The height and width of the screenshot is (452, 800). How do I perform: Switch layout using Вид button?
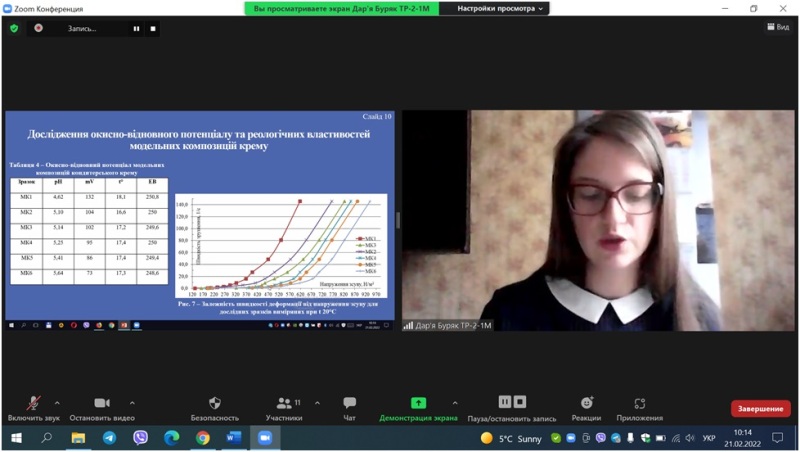coord(776,28)
